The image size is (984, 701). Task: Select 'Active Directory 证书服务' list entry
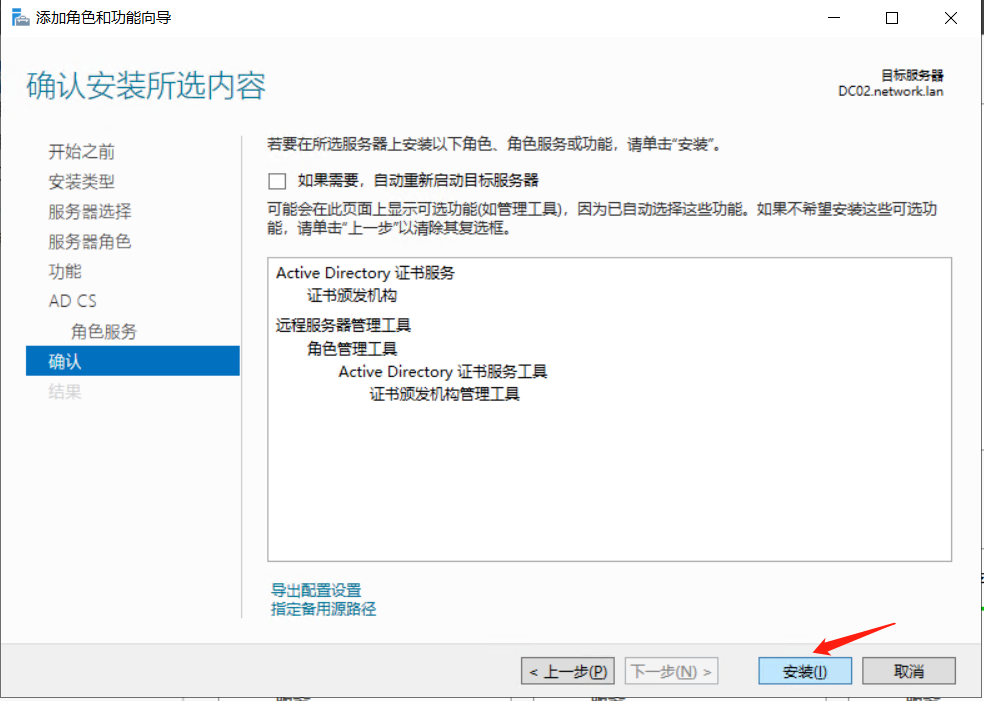(365, 273)
